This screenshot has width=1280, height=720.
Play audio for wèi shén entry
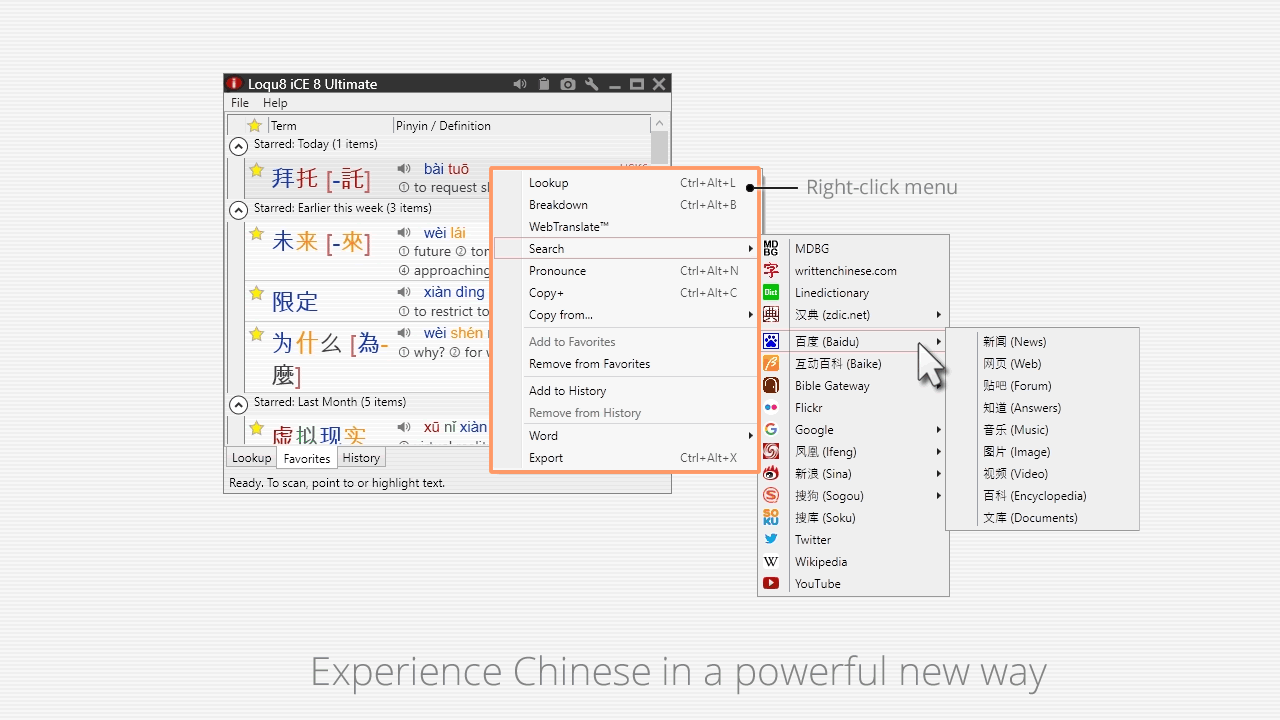coord(404,333)
